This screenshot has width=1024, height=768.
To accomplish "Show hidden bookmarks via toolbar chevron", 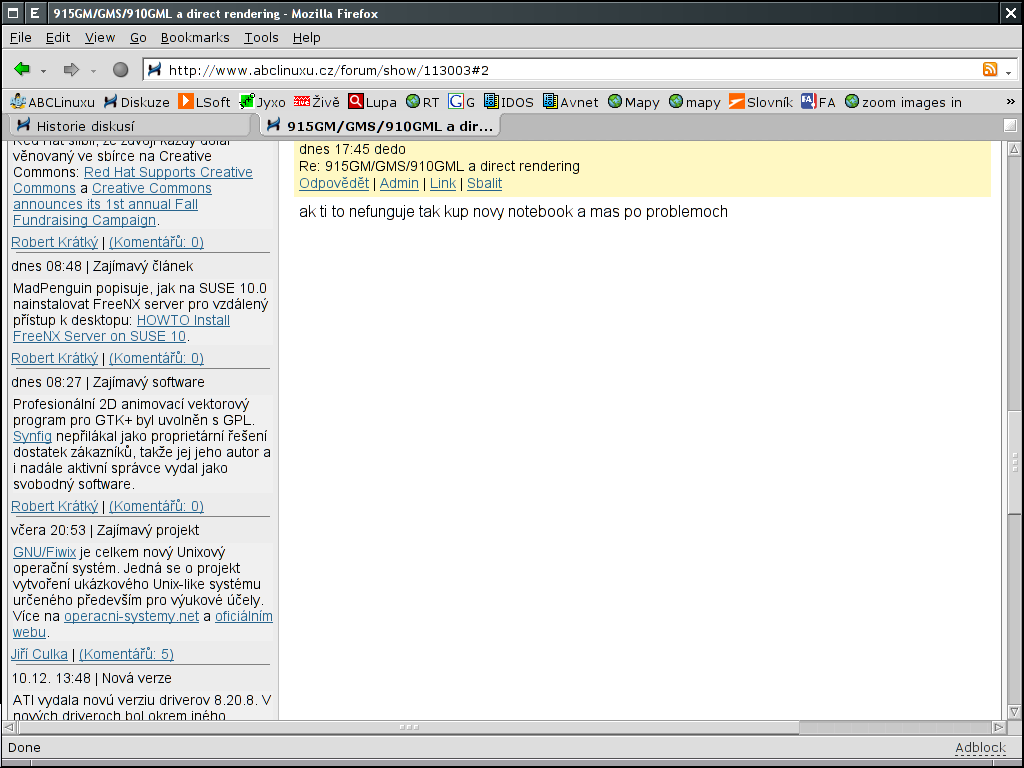I will coord(1009,102).
